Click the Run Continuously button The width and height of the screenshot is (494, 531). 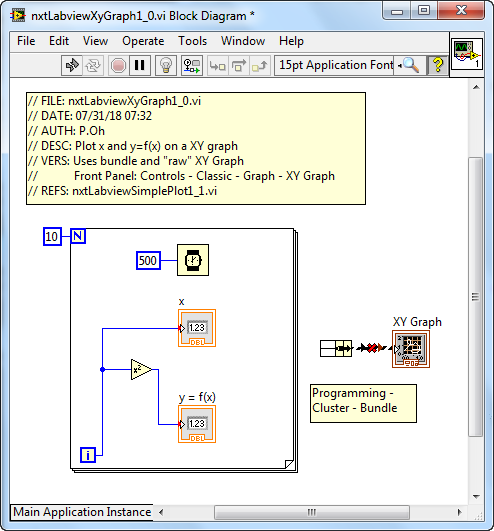click(x=92, y=65)
